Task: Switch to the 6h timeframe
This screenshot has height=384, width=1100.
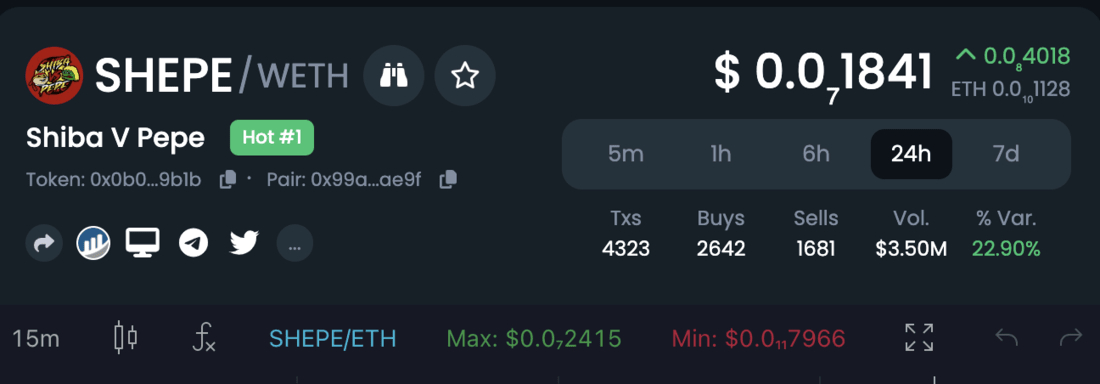Action: coord(816,154)
